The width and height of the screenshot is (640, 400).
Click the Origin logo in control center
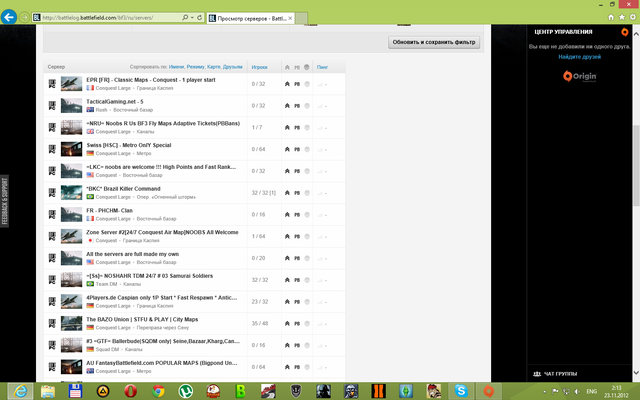pyautogui.click(x=580, y=76)
